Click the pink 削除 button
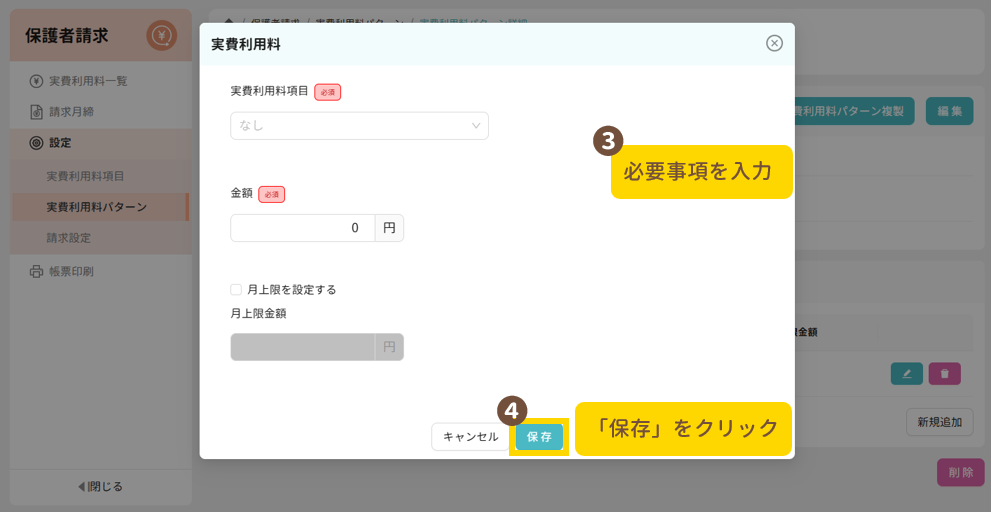Image resolution: width=991 pixels, height=512 pixels. tap(960, 472)
